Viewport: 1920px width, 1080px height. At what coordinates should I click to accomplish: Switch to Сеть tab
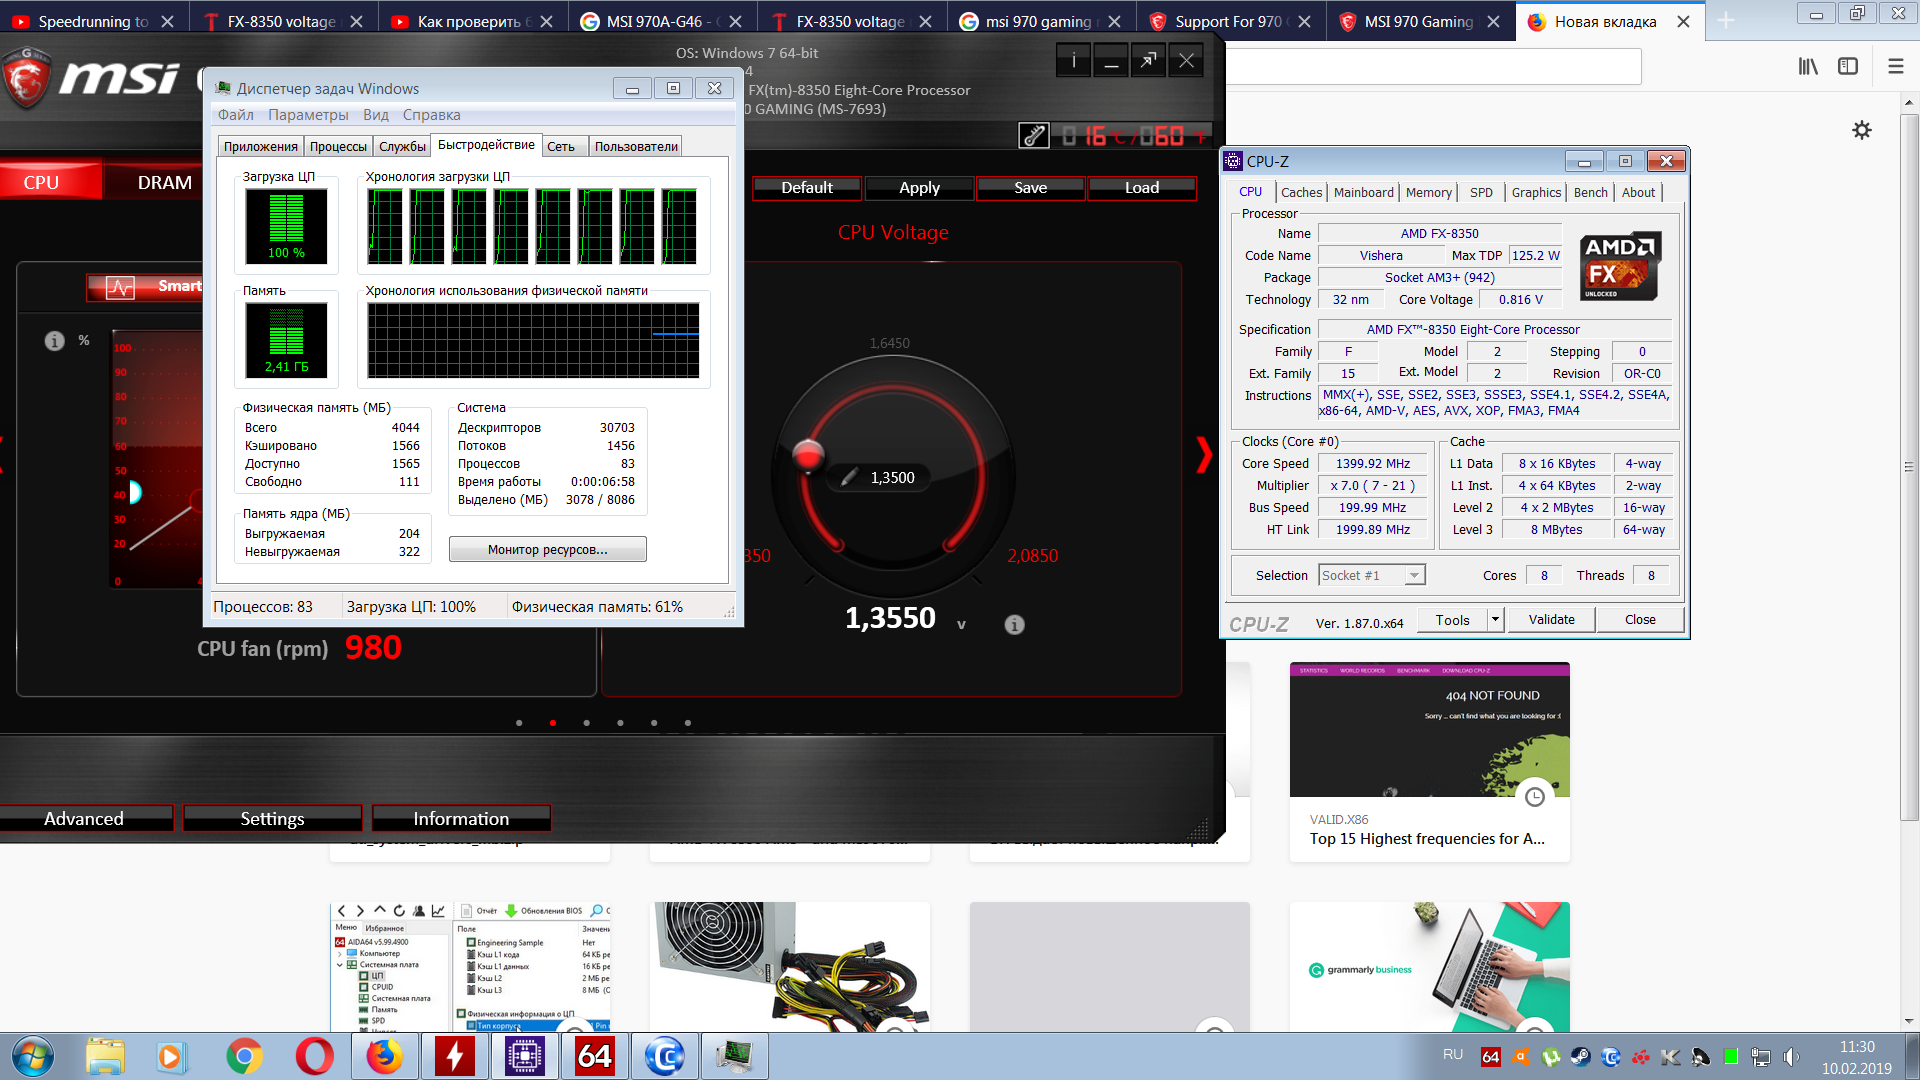click(561, 147)
